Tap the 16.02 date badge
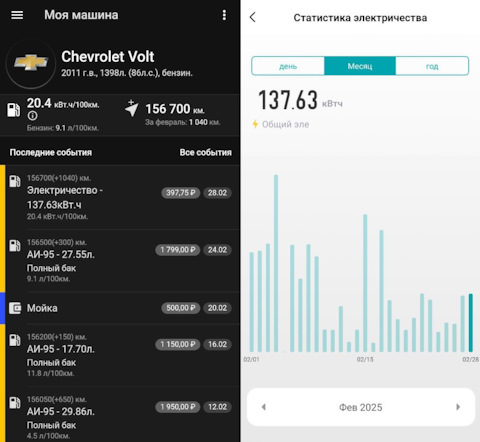Image resolution: width=480 pixels, height=442 pixels. [x=217, y=344]
